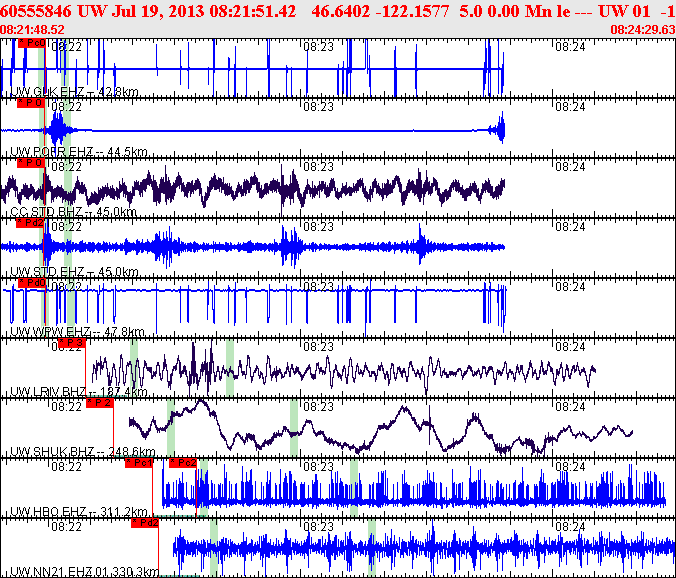
Task: Click the Pd2 pick flag on UW STD EHZ
Action: click(x=31, y=223)
